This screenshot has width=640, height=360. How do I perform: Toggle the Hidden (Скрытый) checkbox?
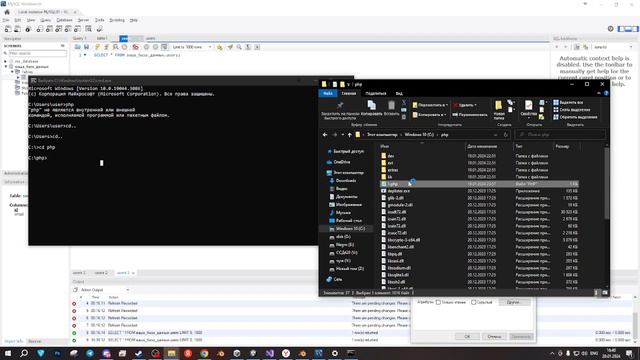click(473, 302)
